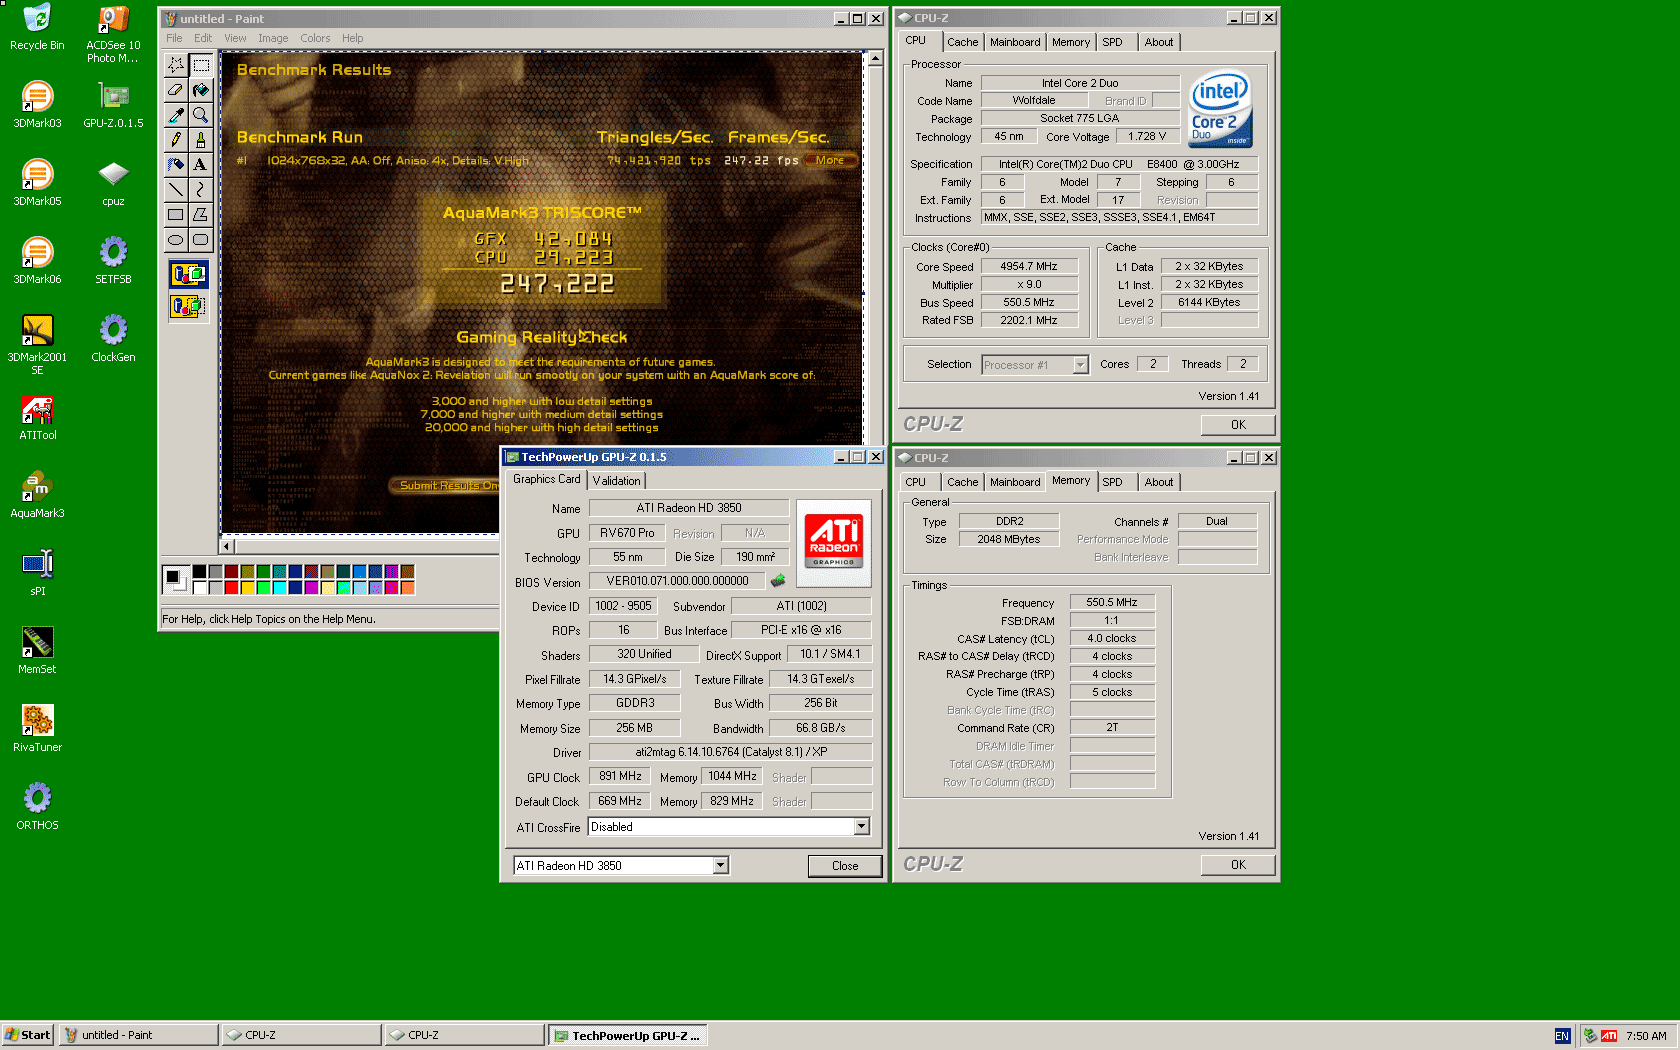Pick the white color swatch in Paint palette
Image resolution: width=1680 pixels, height=1050 pixels.
pyautogui.click(x=199, y=588)
